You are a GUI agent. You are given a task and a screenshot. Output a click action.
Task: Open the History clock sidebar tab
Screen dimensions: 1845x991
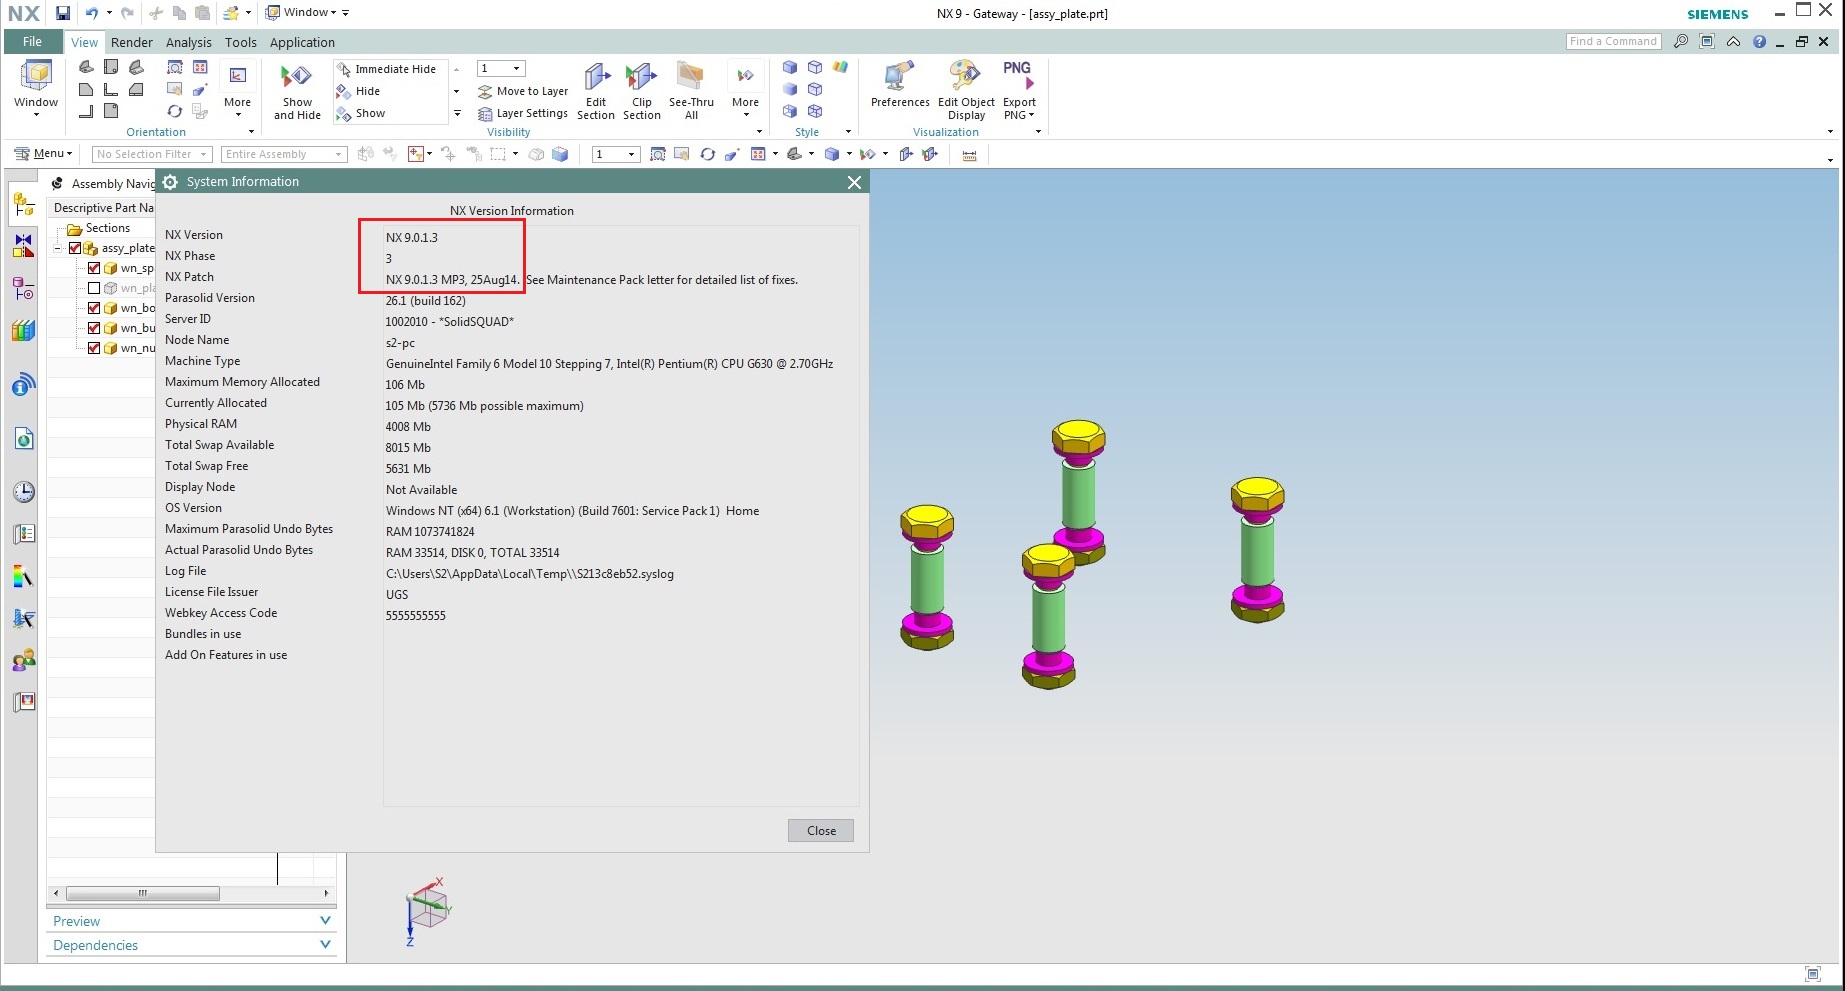24,492
